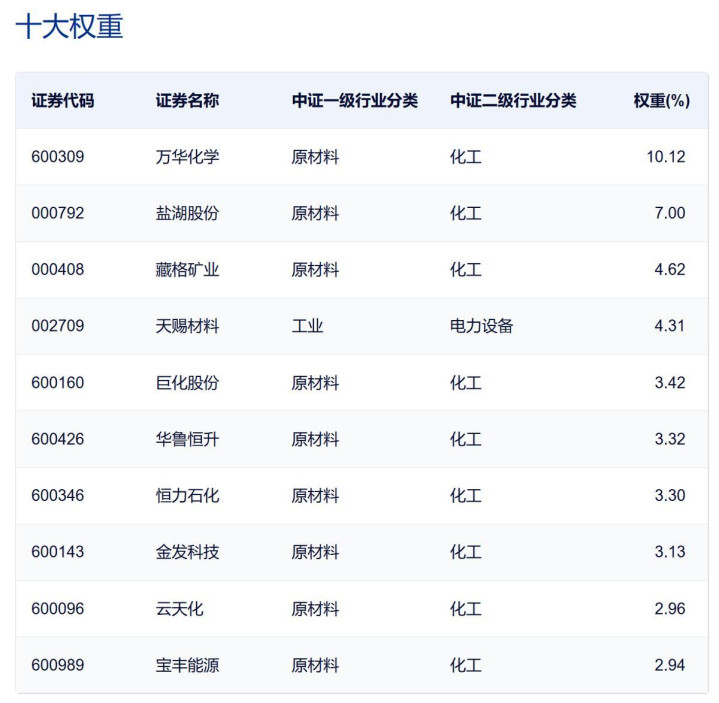
Task: Select stock name 藏格矿业
Action: click(187, 270)
